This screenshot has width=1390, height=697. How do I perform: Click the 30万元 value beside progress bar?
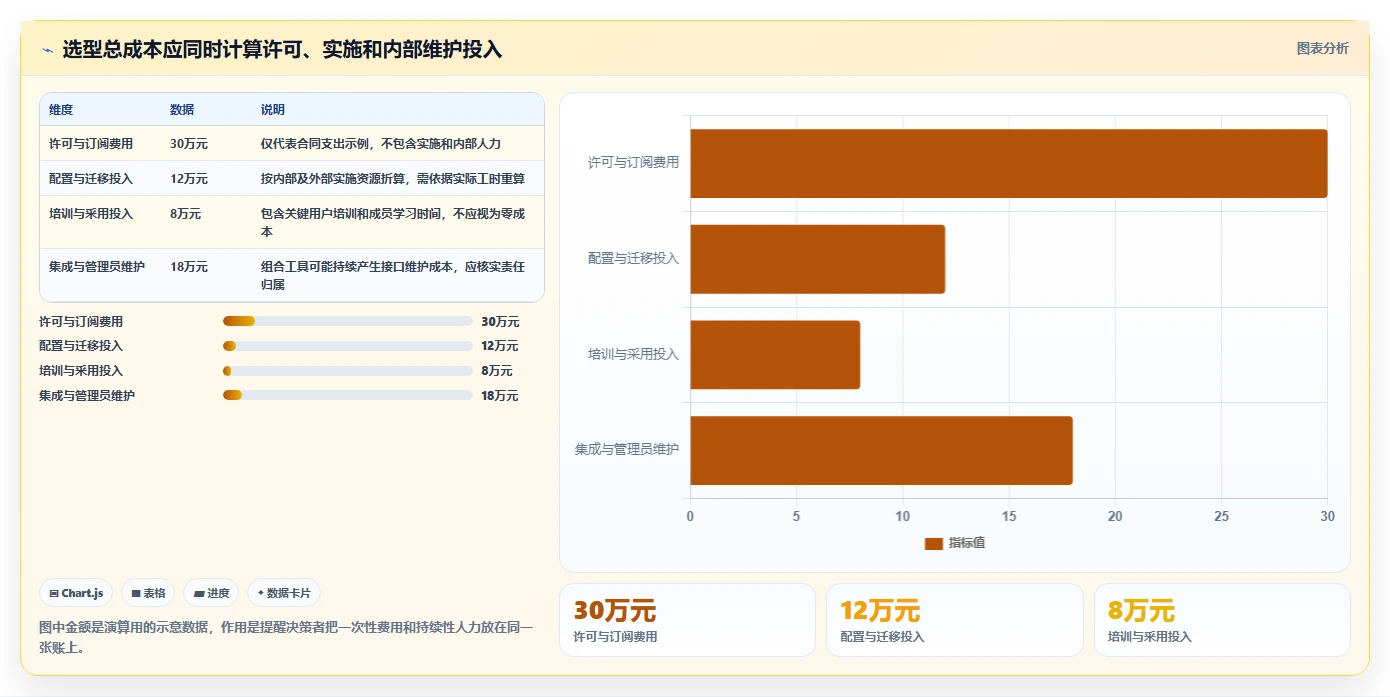pyautogui.click(x=500, y=322)
